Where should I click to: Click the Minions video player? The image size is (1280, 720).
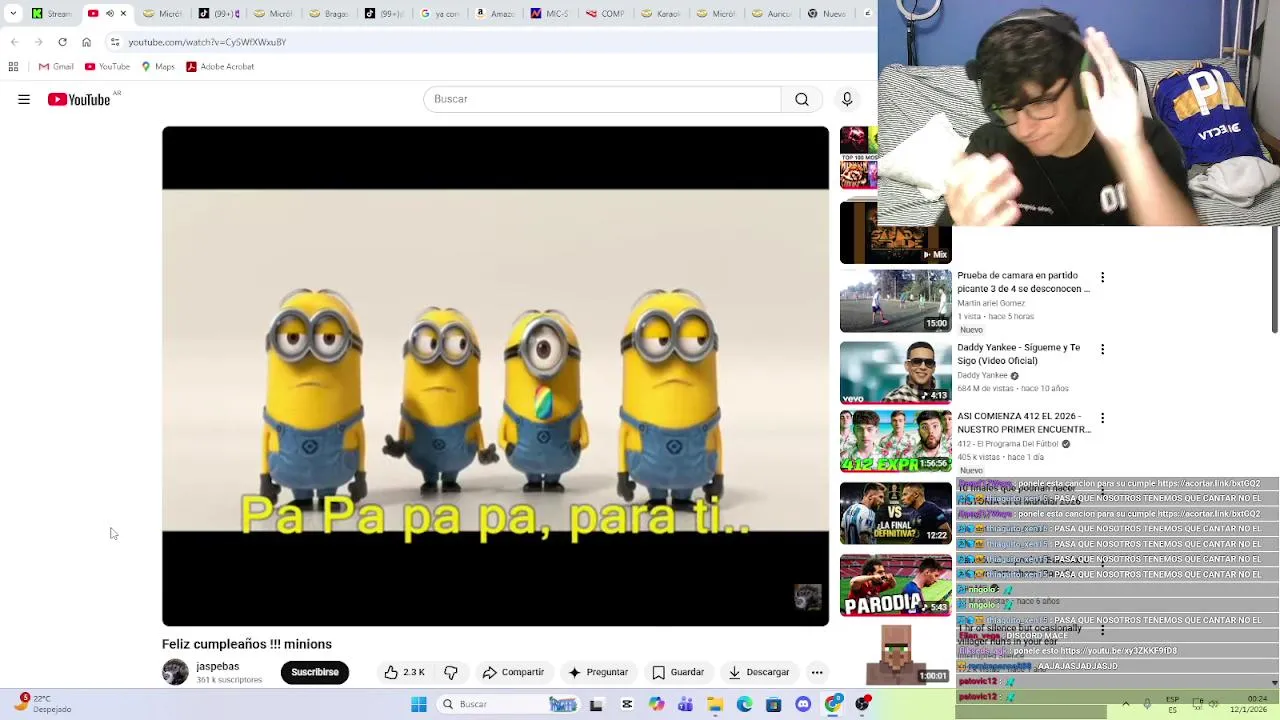pyautogui.click(x=495, y=376)
